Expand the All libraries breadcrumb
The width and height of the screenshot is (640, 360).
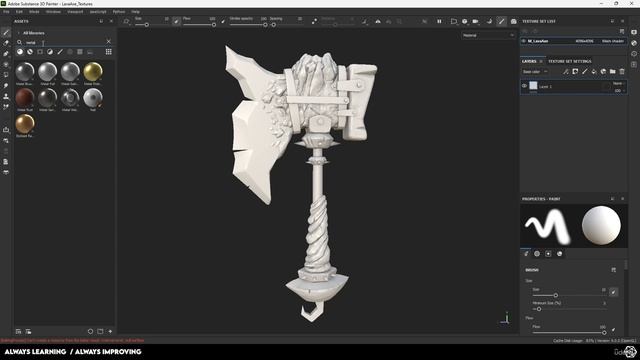point(33,33)
